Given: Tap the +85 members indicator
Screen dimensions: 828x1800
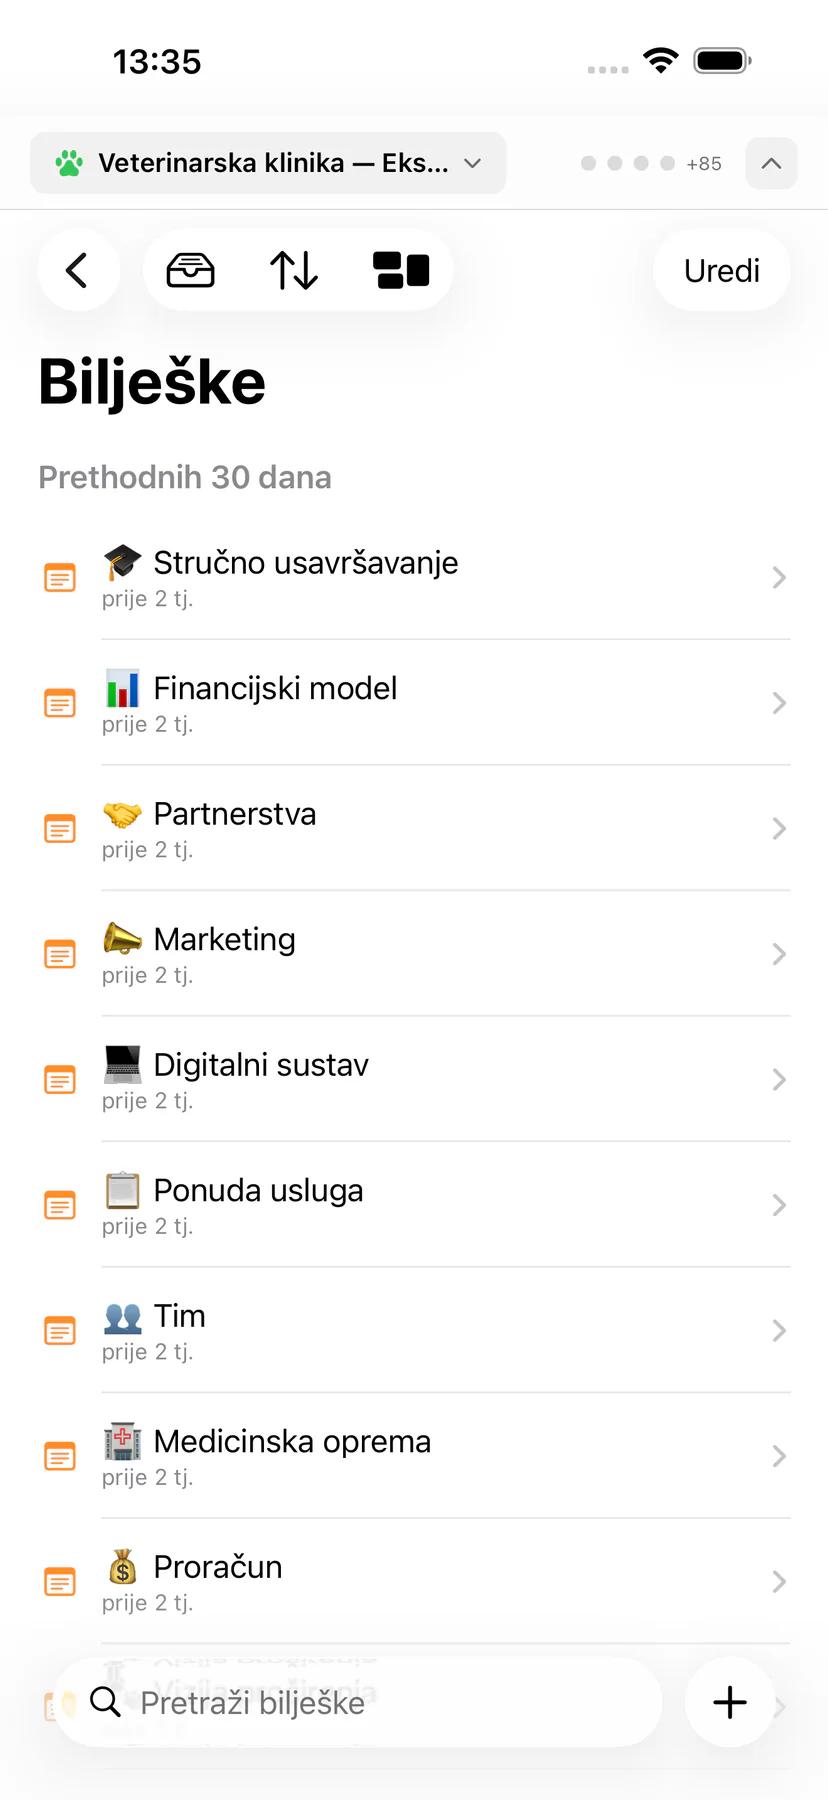Looking at the screenshot, I should [704, 163].
